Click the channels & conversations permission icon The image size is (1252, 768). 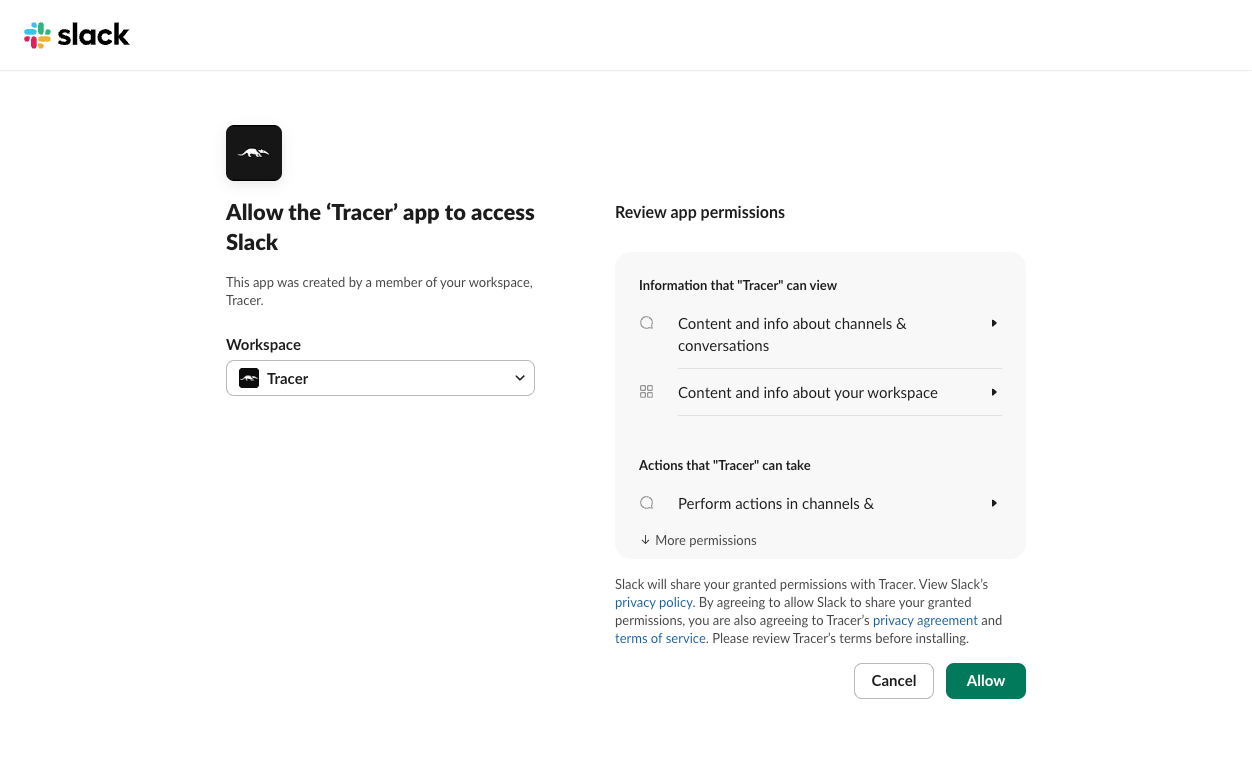(x=646, y=323)
